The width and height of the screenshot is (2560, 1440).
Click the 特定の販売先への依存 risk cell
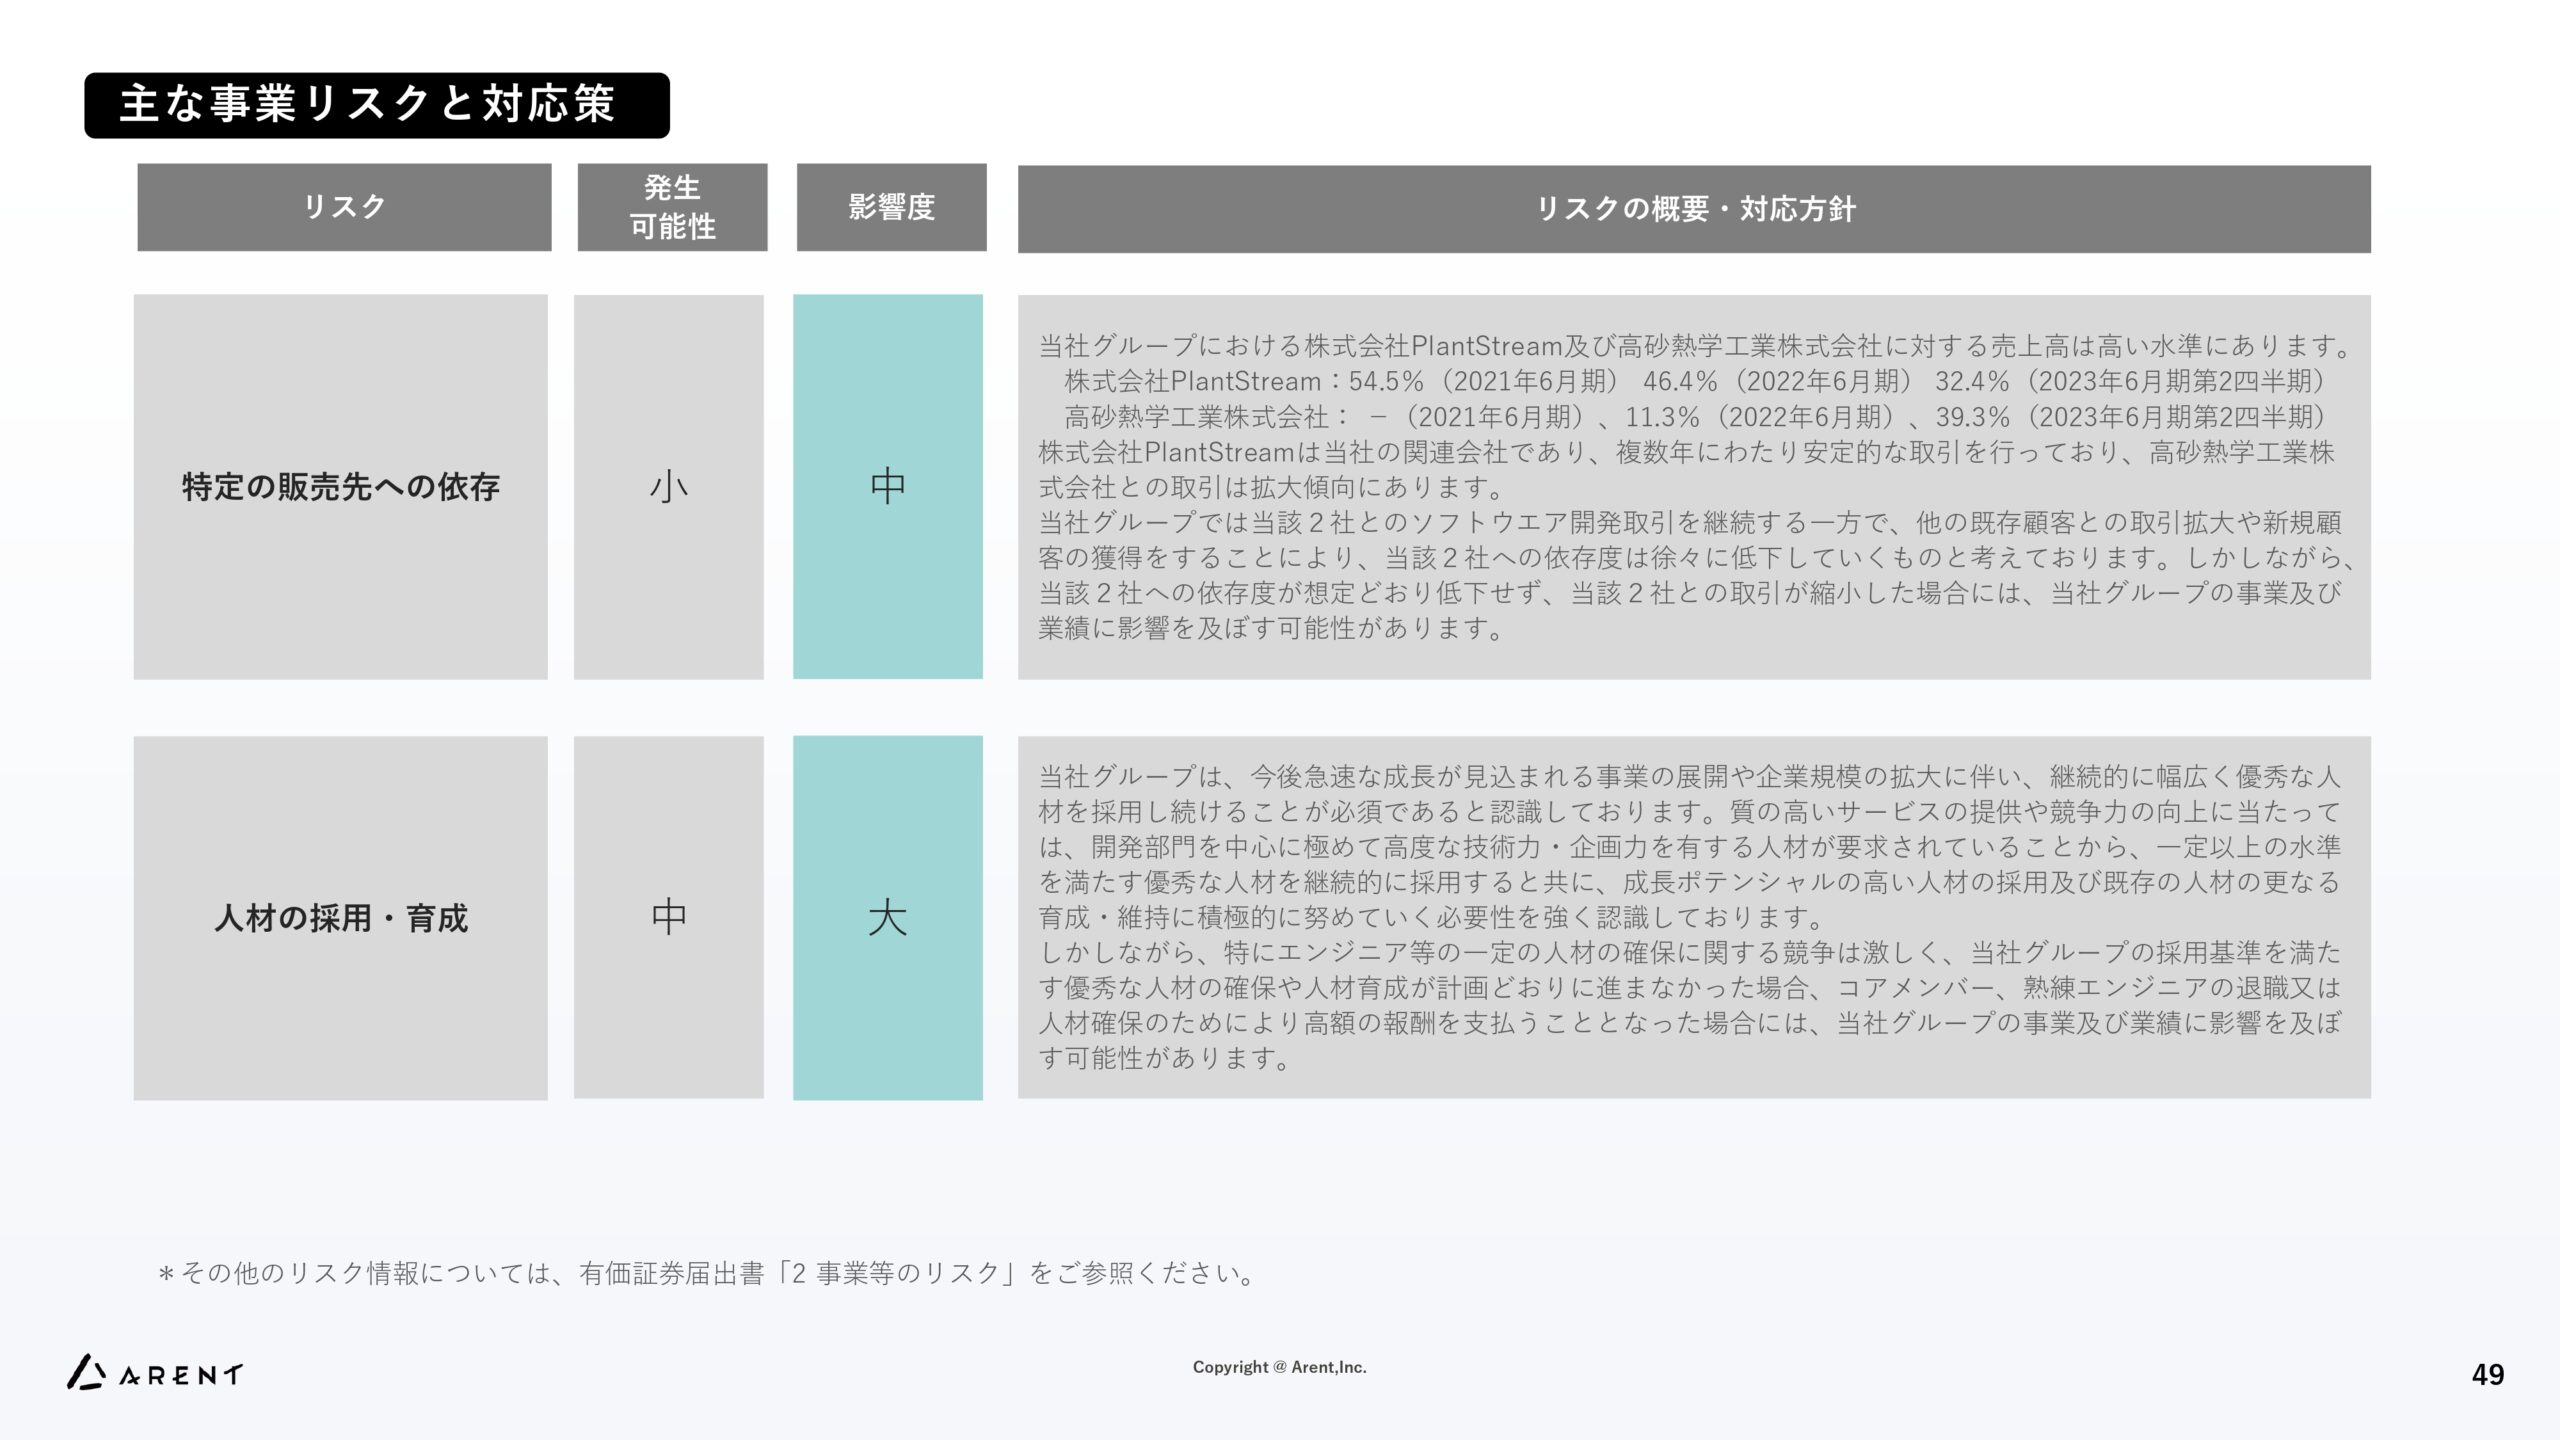pyautogui.click(x=340, y=487)
